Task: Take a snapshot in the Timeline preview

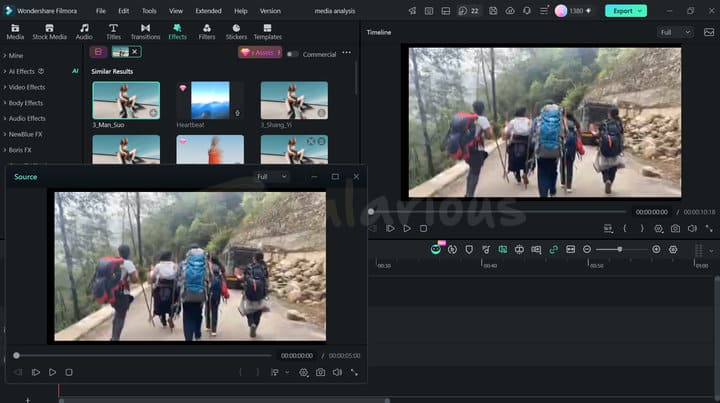Action: click(x=675, y=228)
